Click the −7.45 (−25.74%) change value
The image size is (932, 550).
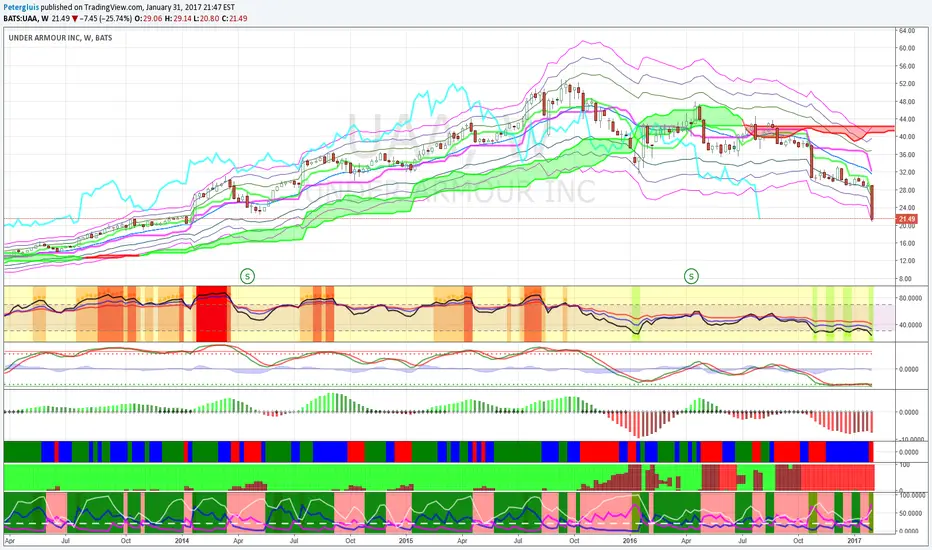click(x=106, y=18)
